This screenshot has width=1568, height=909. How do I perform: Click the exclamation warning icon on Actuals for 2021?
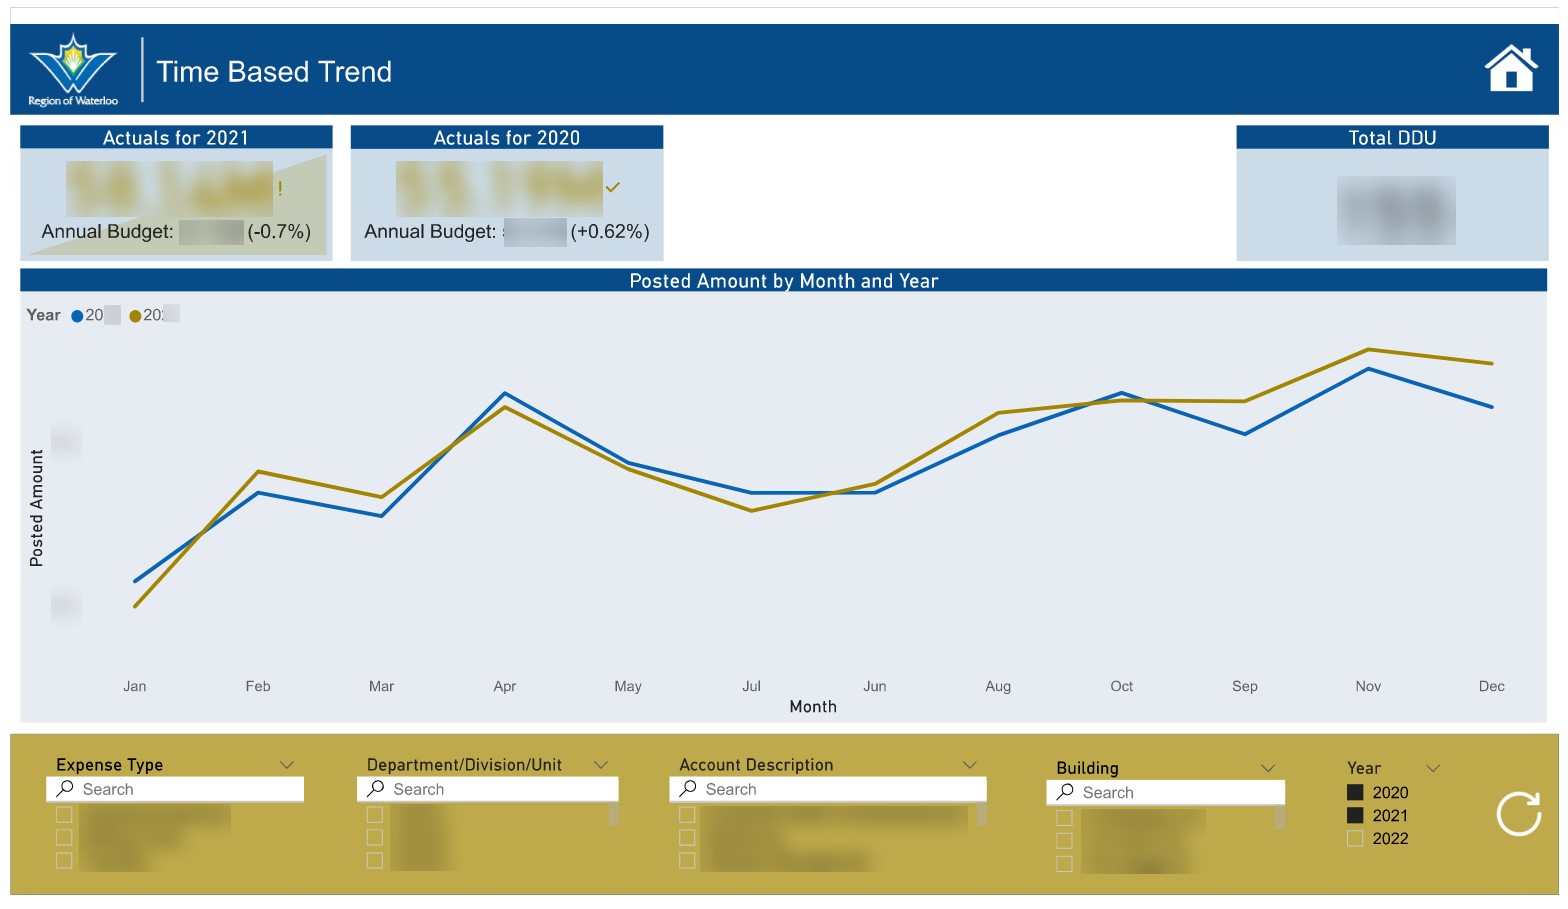click(280, 188)
